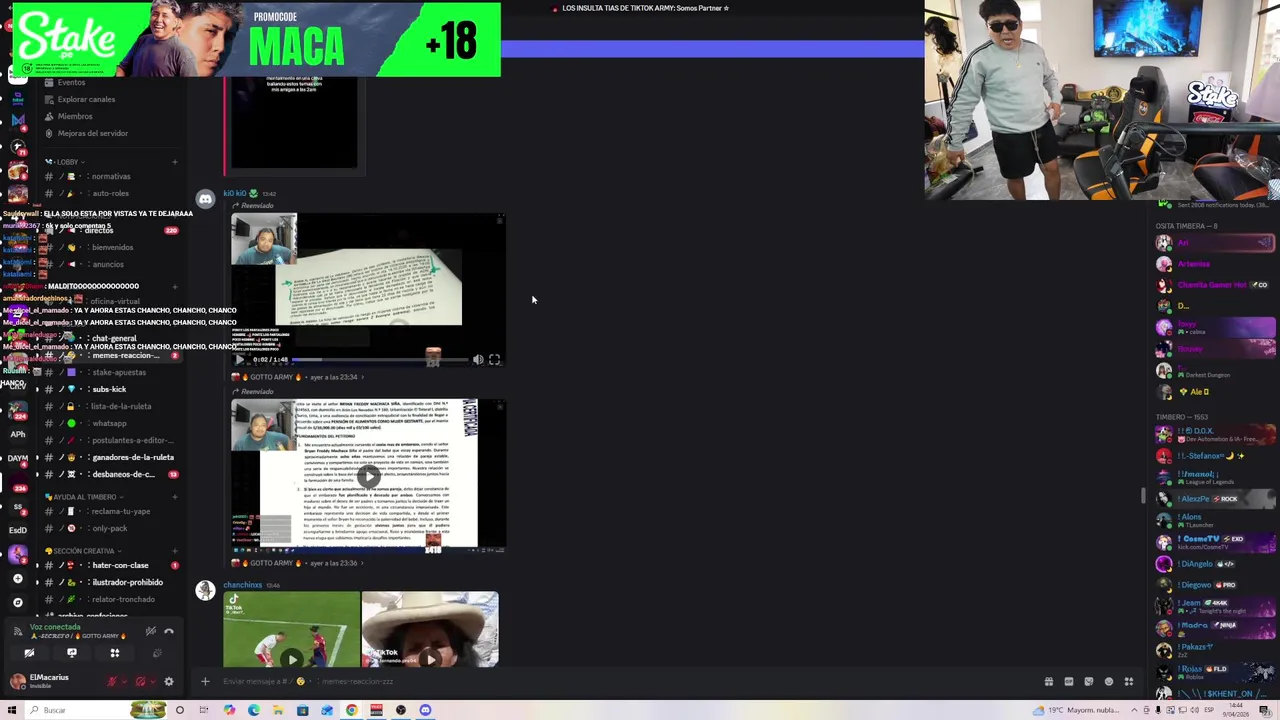Disconnect from the voice channel
1280x720 pixels.
[169, 631]
